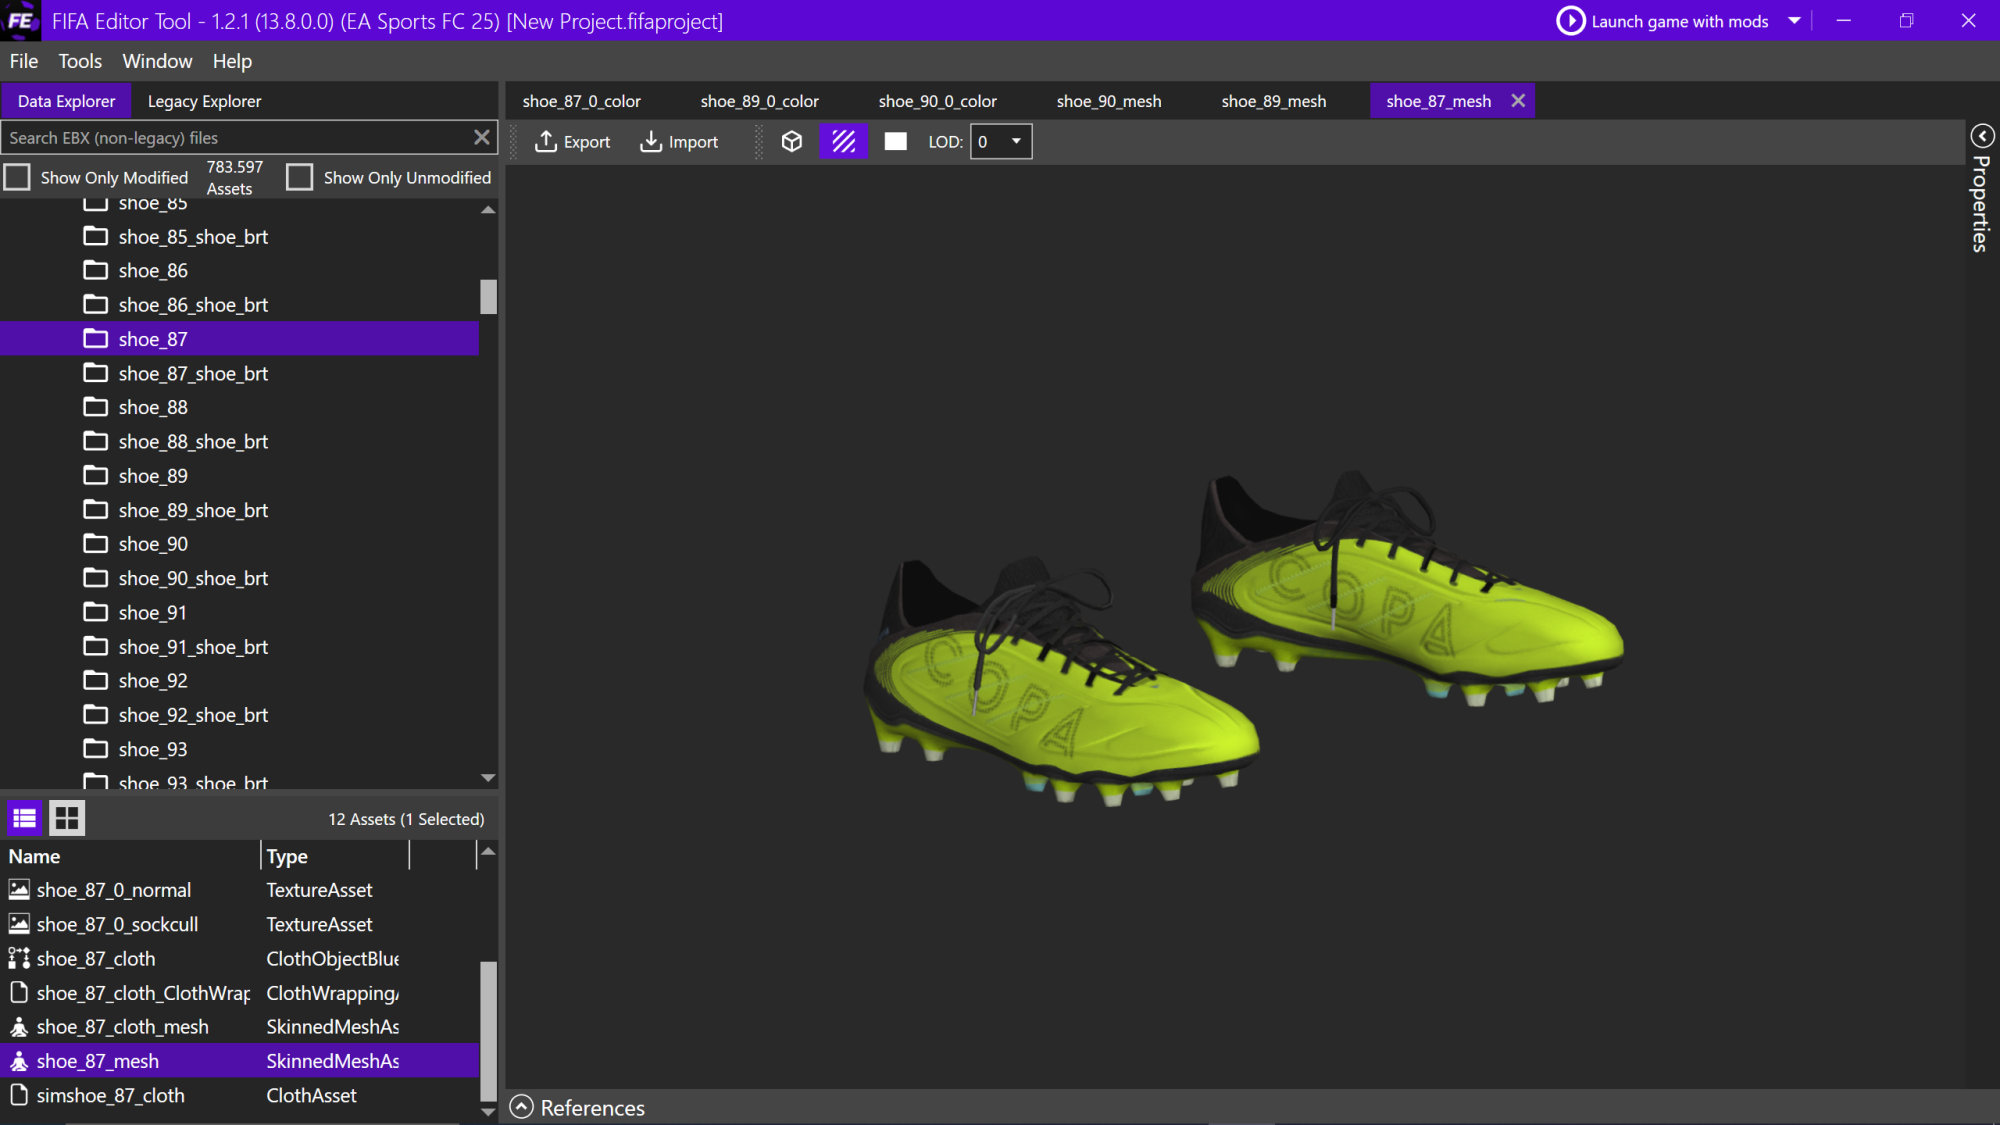The height and width of the screenshot is (1125, 2000).
Task: Switch to Legacy Explorer tab
Action: point(204,101)
